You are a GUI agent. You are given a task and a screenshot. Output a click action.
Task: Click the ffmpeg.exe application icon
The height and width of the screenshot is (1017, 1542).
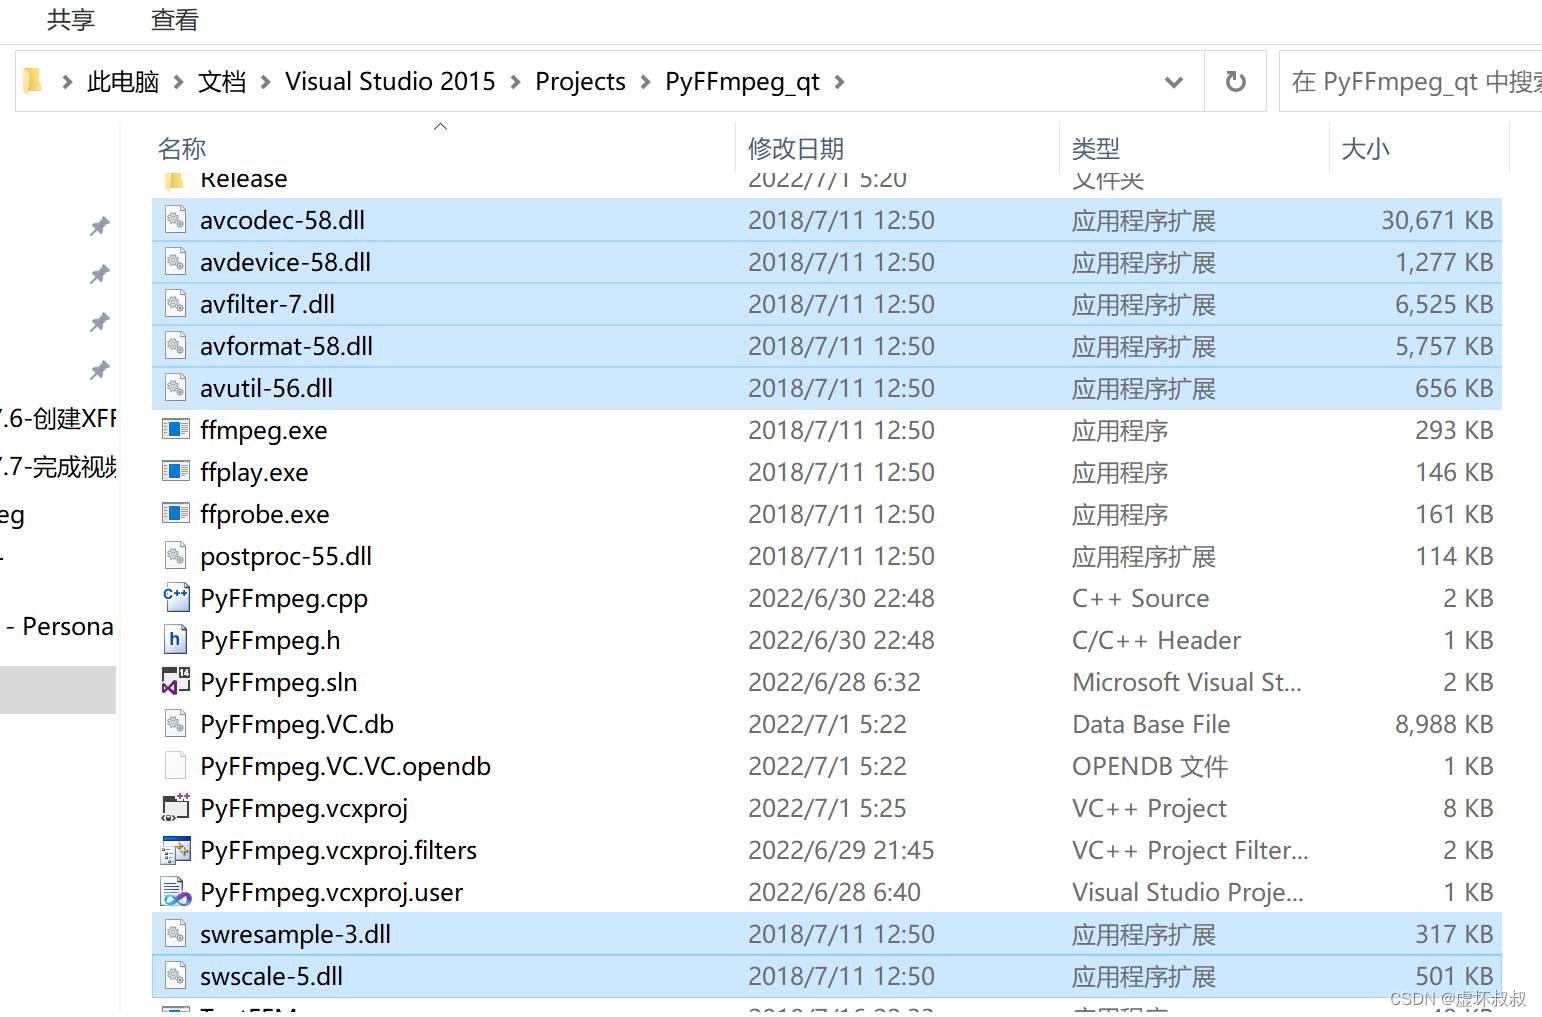[x=176, y=430]
